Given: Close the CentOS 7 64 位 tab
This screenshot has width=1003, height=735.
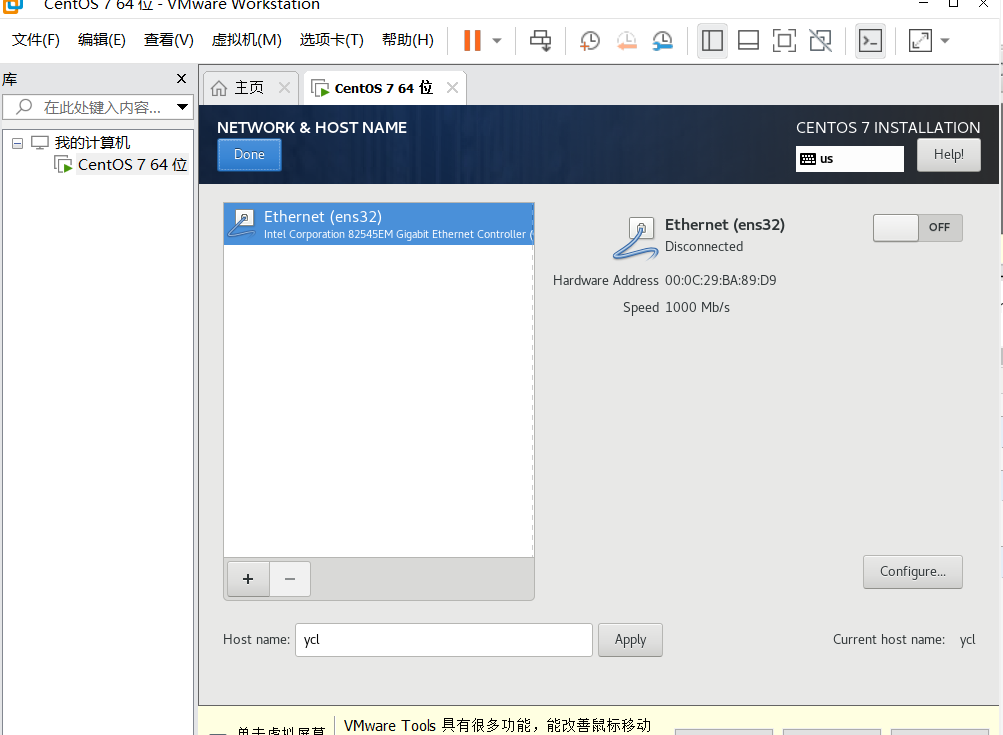Looking at the screenshot, I should [452, 88].
